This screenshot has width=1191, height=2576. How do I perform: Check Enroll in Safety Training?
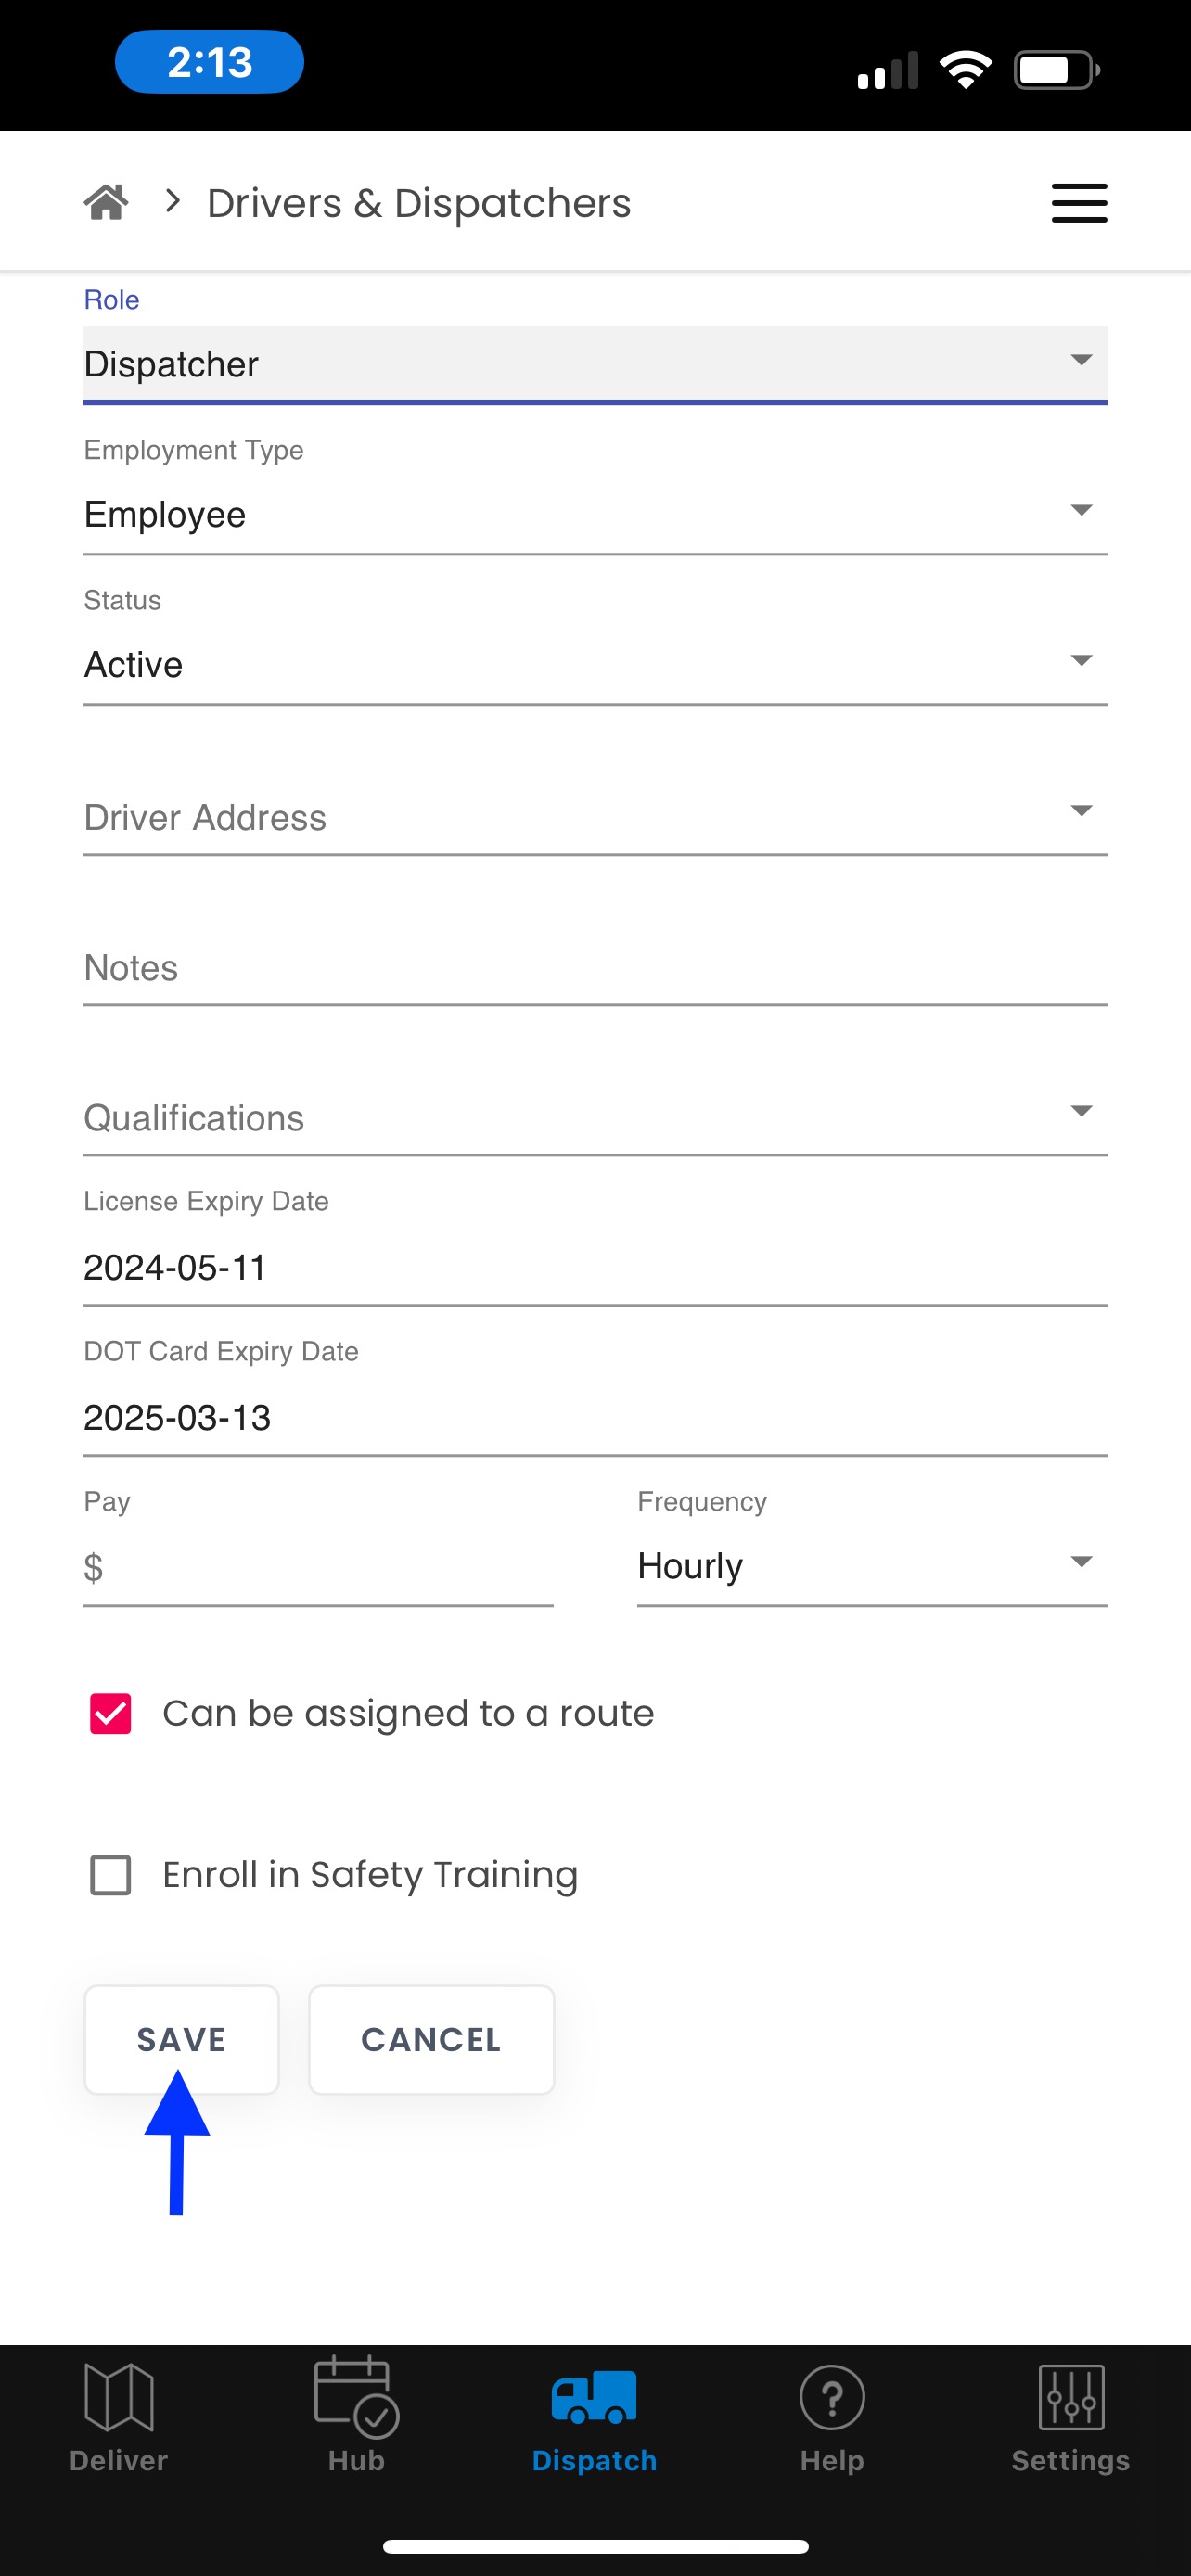pos(111,1875)
